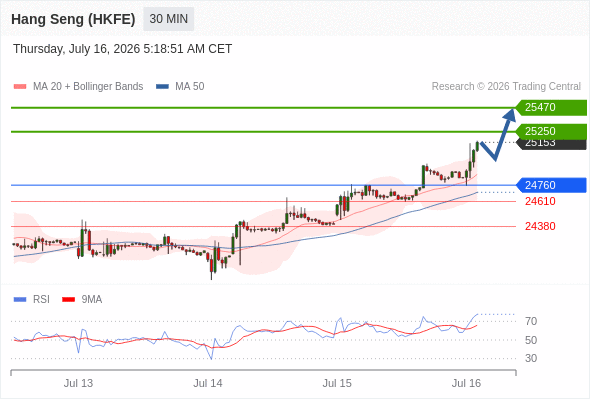The height and width of the screenshot is (400, 590).
Task: Click the red 9MA legend swatch
Action: point(68,300)
